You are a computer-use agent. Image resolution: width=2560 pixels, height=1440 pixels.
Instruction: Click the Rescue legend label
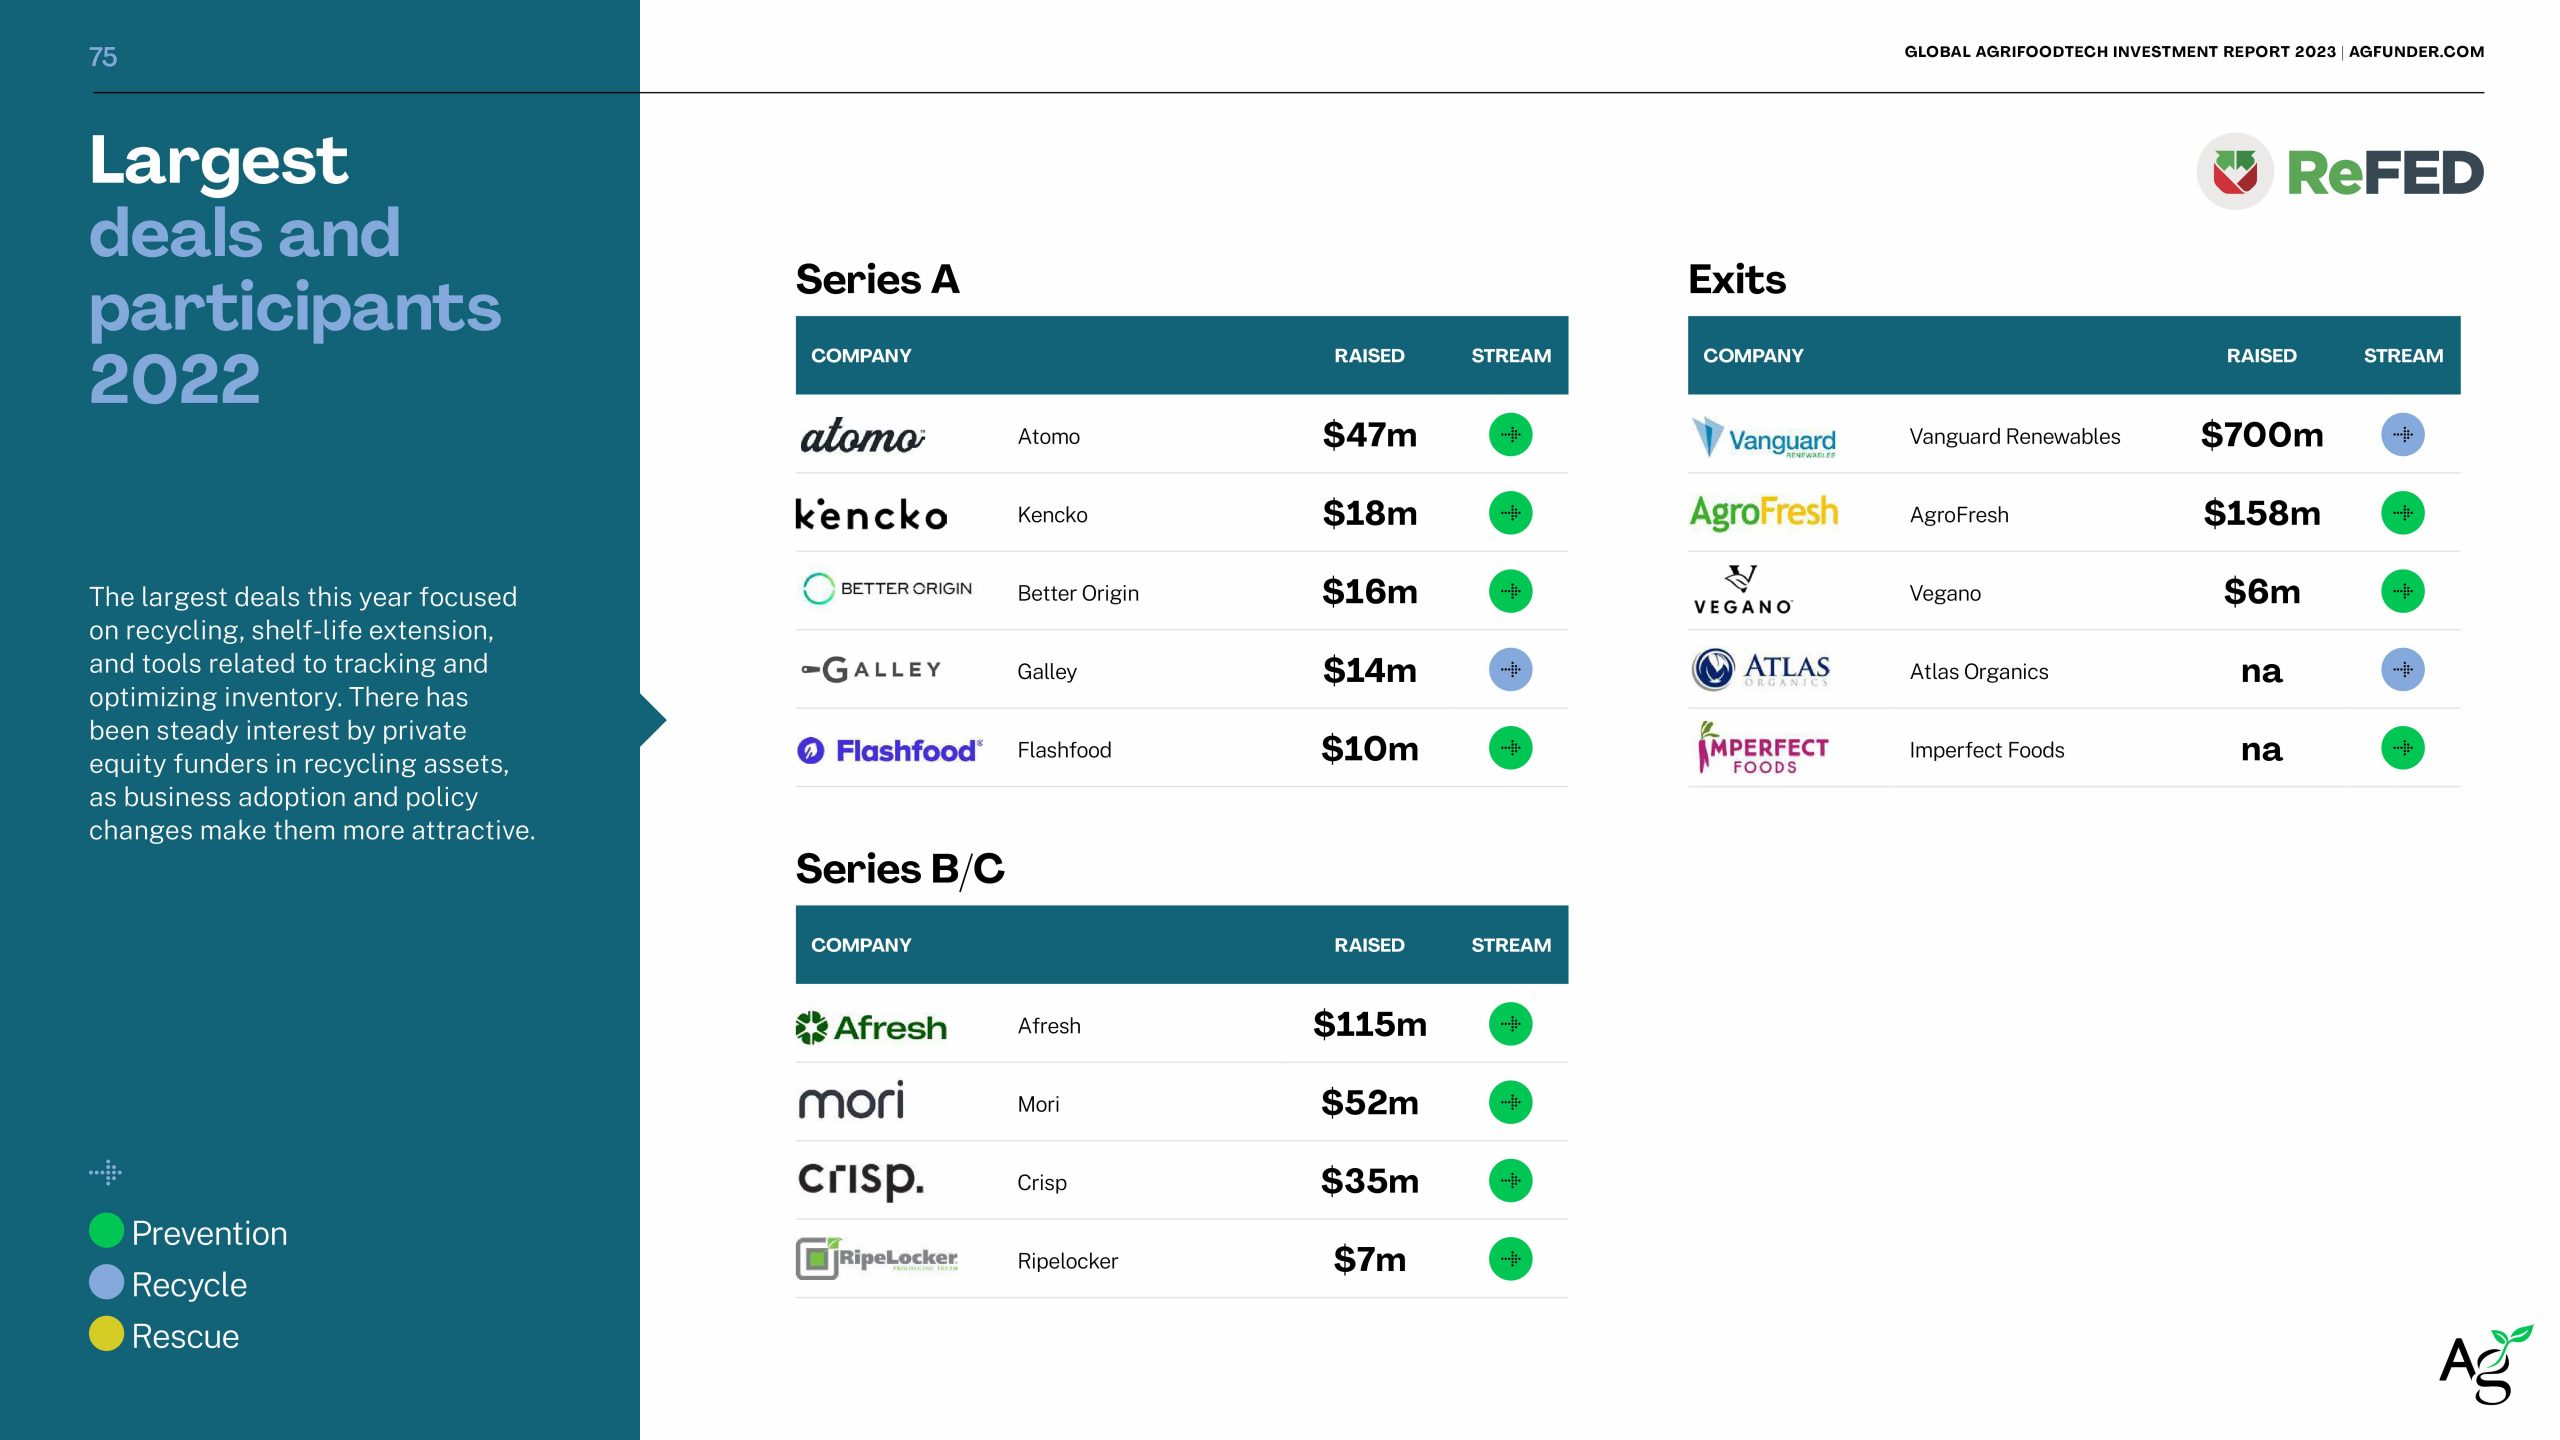click(x=185, y=1336)
